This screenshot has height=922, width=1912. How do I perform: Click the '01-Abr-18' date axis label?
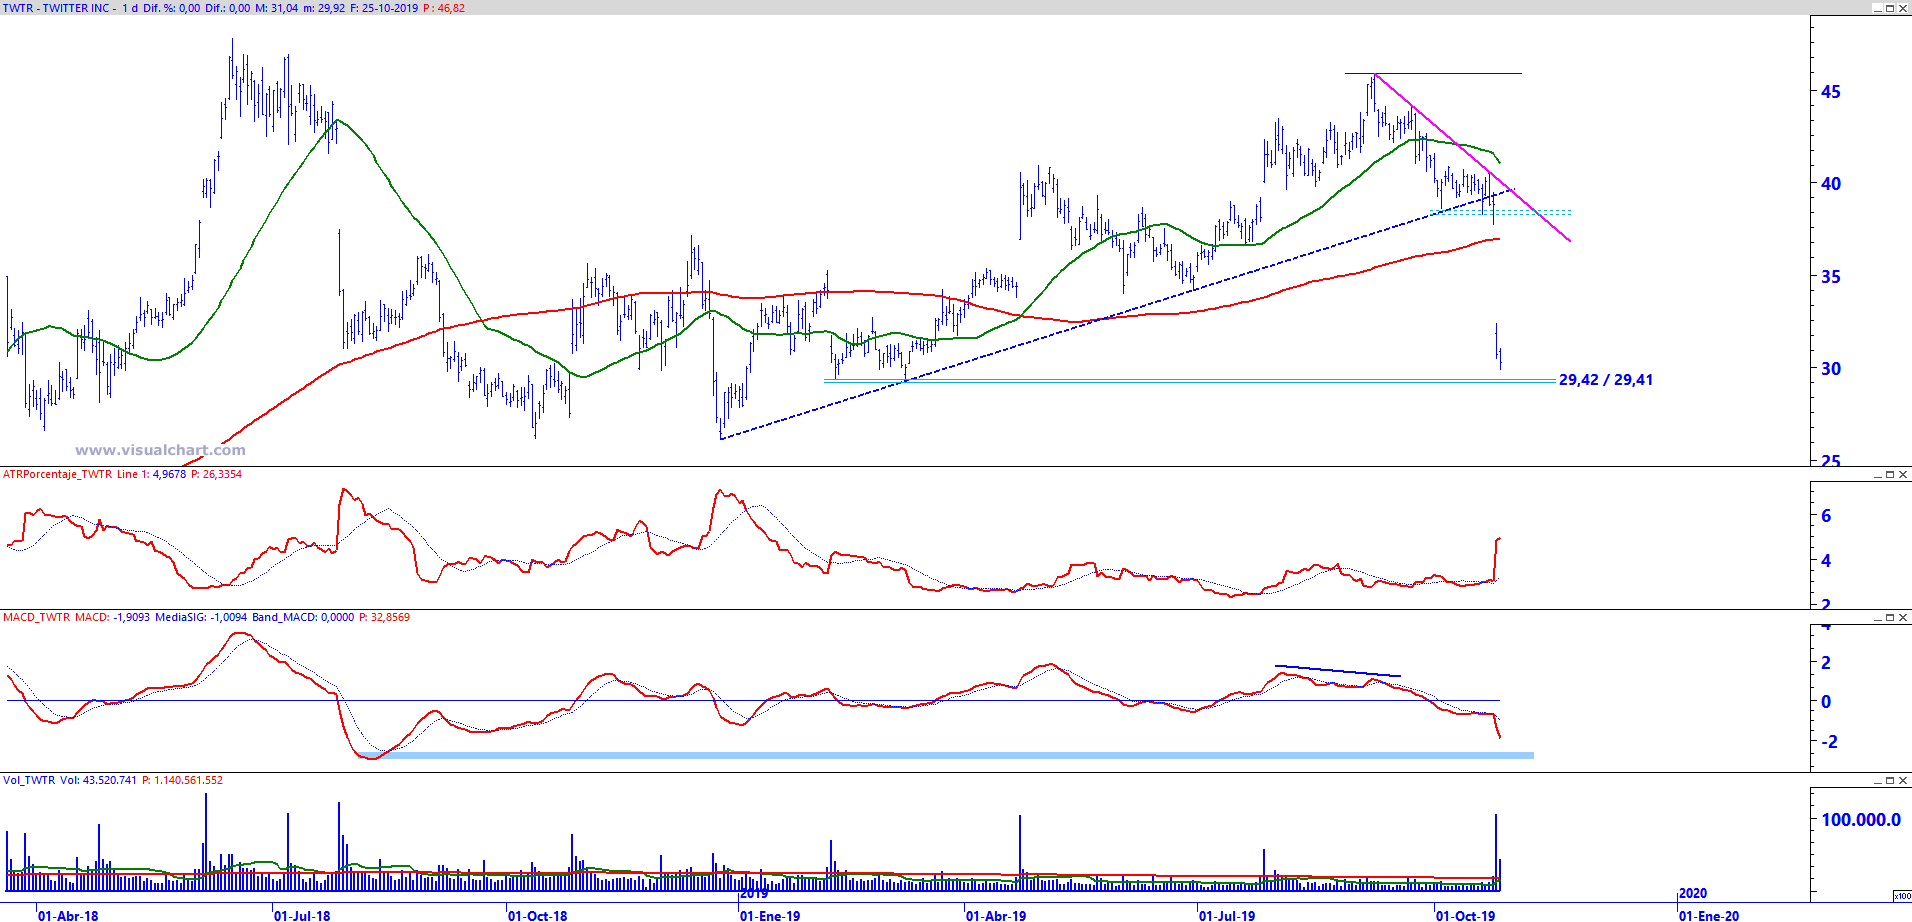tap(68, 915)
